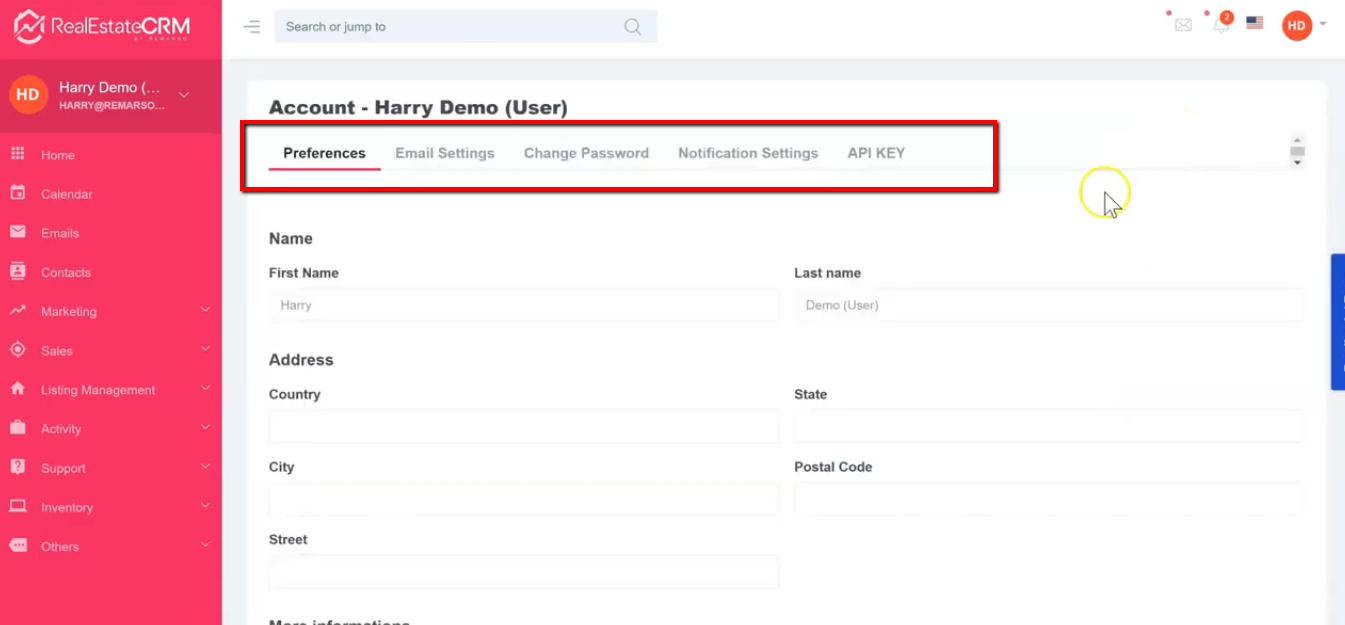This screenshot has height=625, width=1345.
Task: Open the HD user avatar dropdown
Action: coord(1297,26)
